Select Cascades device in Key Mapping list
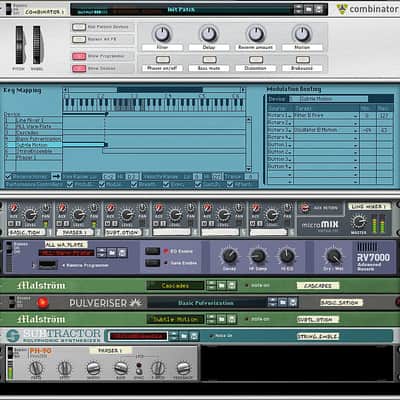The image size is (400, 400). coord(33,133)
